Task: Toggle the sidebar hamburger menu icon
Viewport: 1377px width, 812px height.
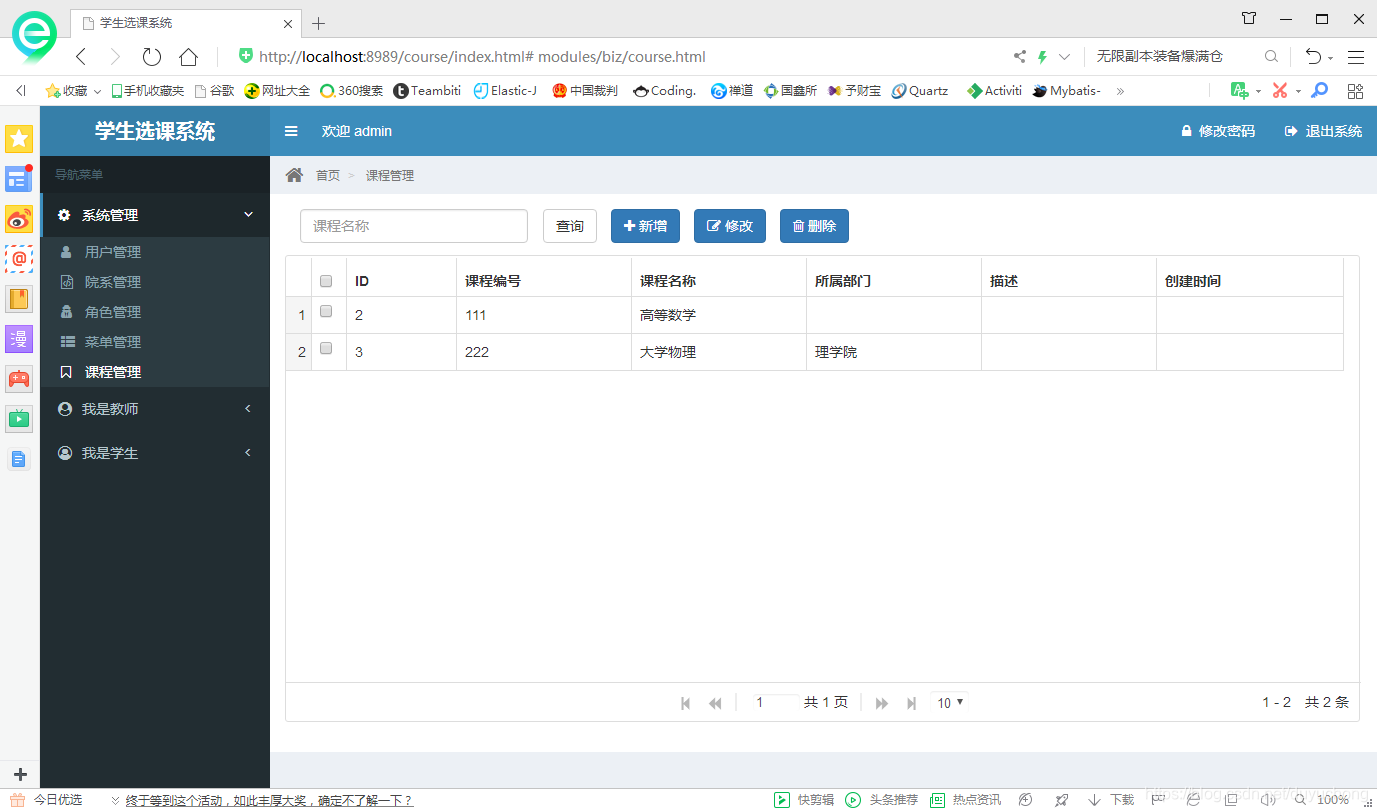Action: [x=291, y=131]
